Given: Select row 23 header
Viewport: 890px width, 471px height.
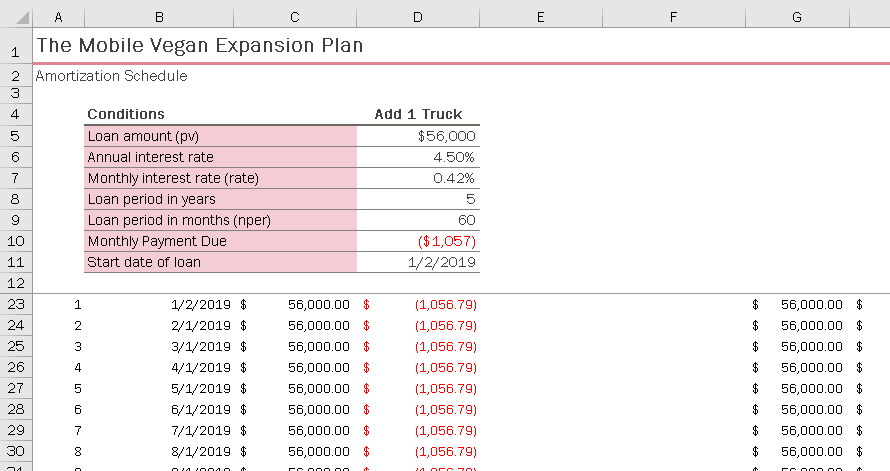Looking at the screenshot, I should point(16,304).
